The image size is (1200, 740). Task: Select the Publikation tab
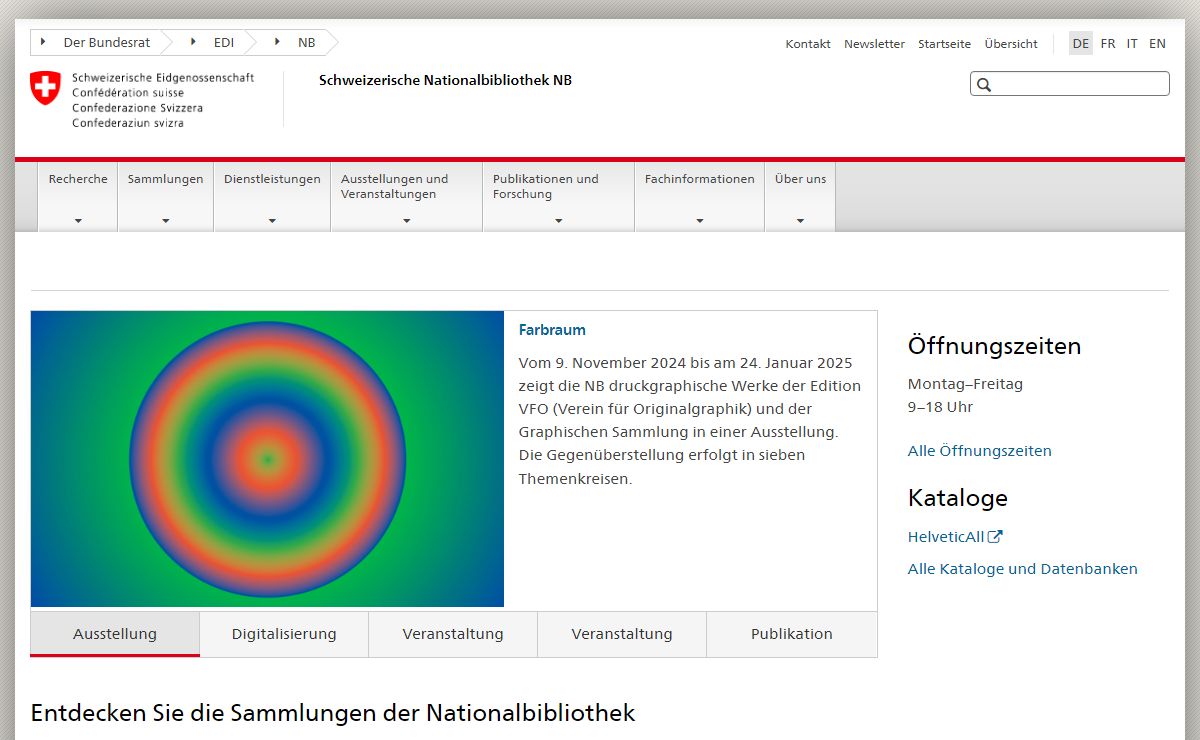(x=792, y=634)
